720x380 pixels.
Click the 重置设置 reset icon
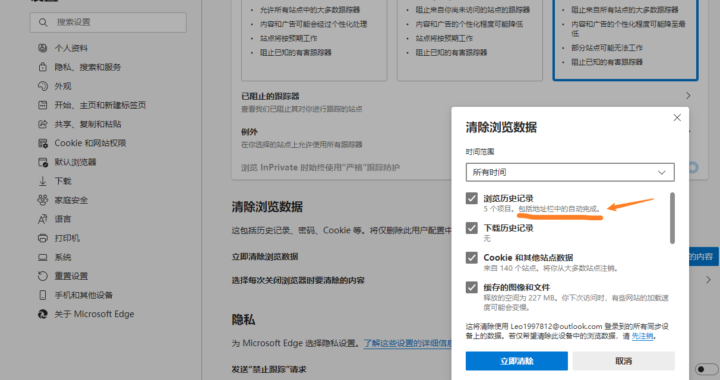[x=43, y=276]
